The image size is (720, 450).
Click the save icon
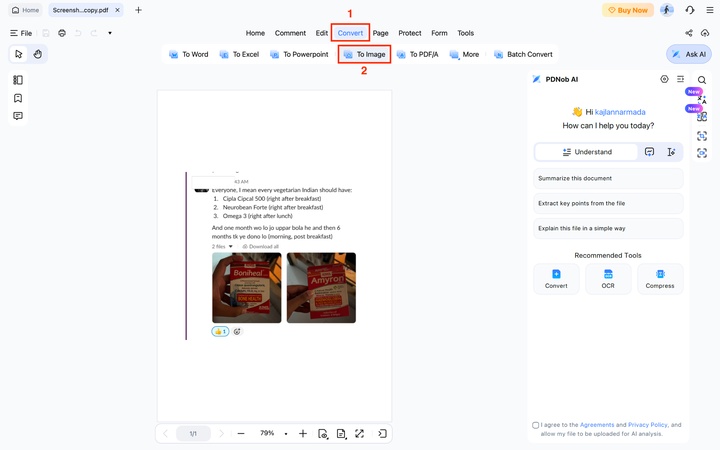[46, 33]
